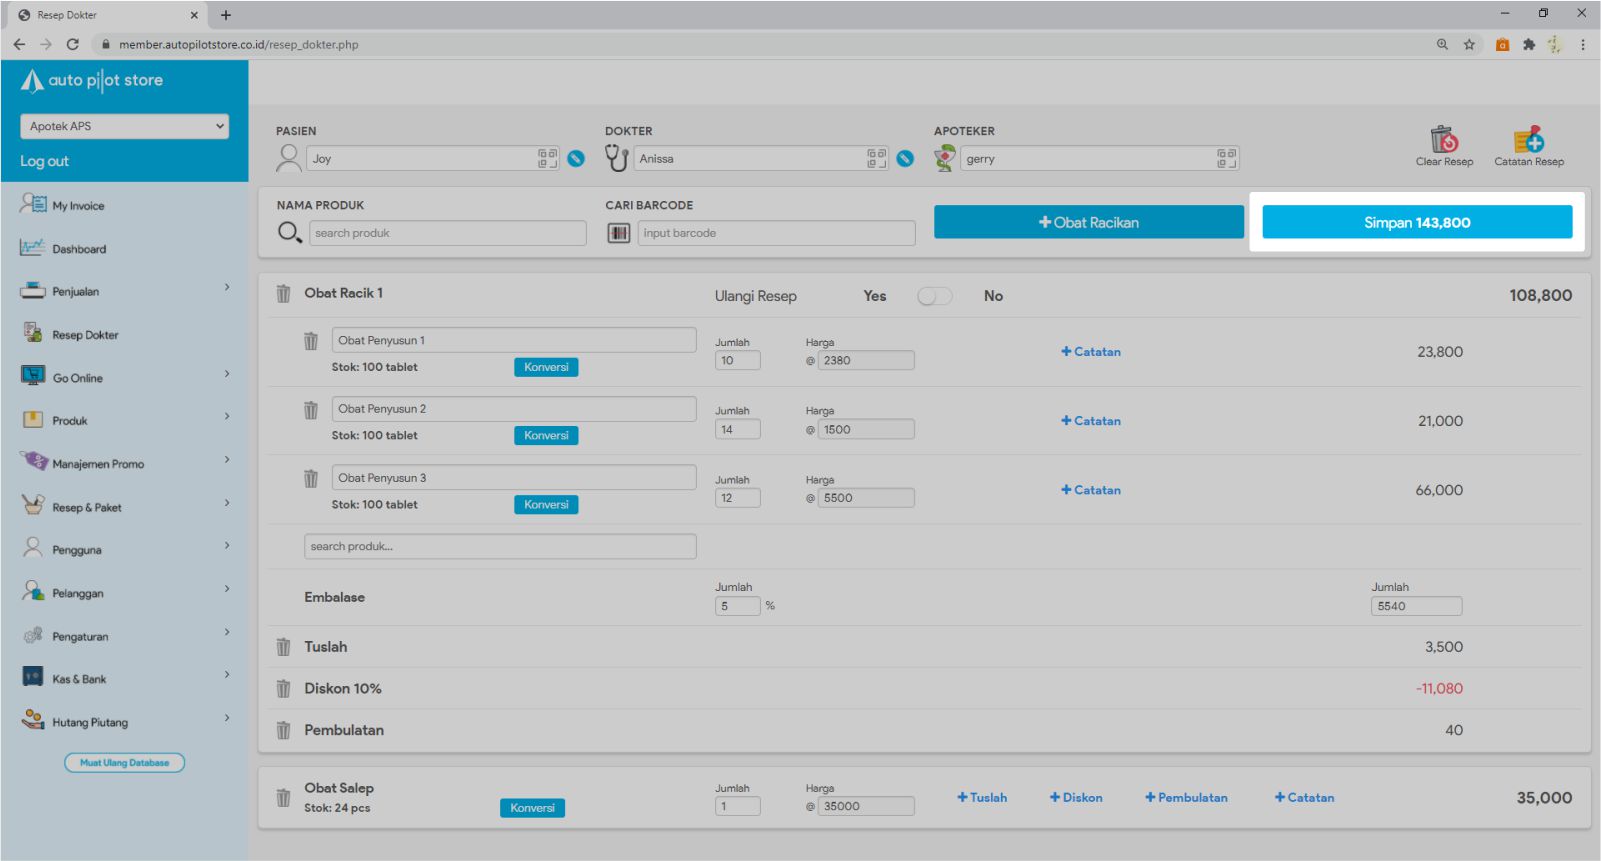Go to Dashboard from the sidebar
Screen dimensions: 1601x861
pos(79,249)
